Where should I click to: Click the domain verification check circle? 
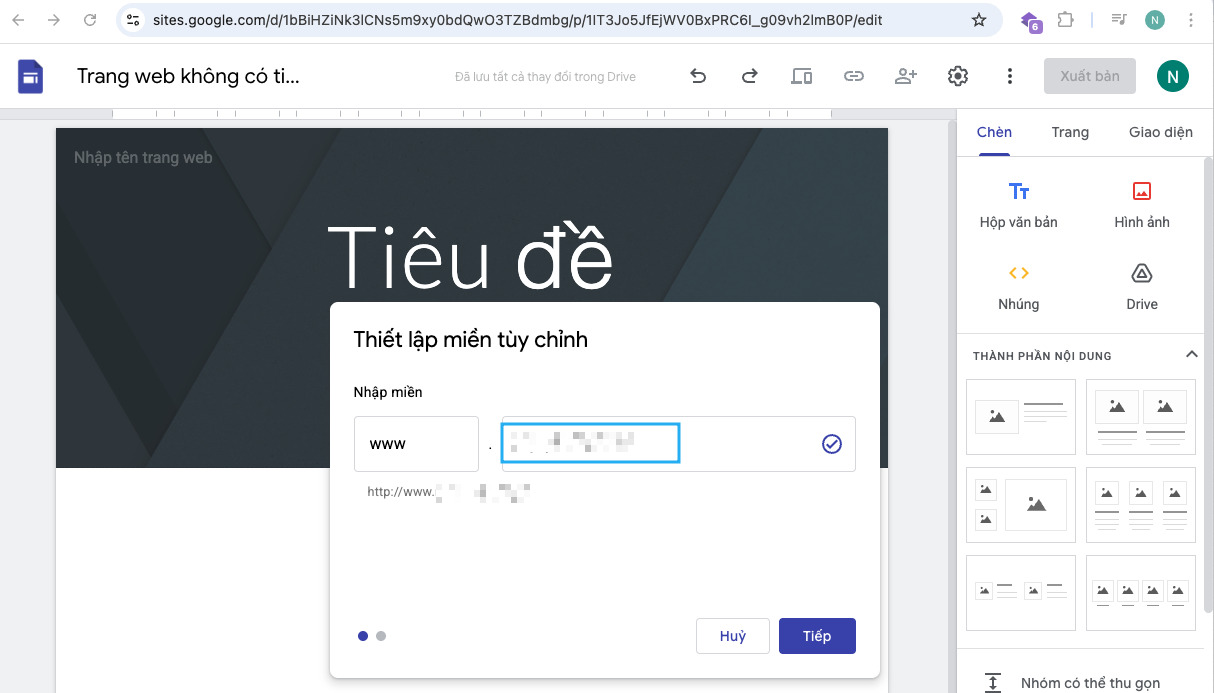pos(831,444)
